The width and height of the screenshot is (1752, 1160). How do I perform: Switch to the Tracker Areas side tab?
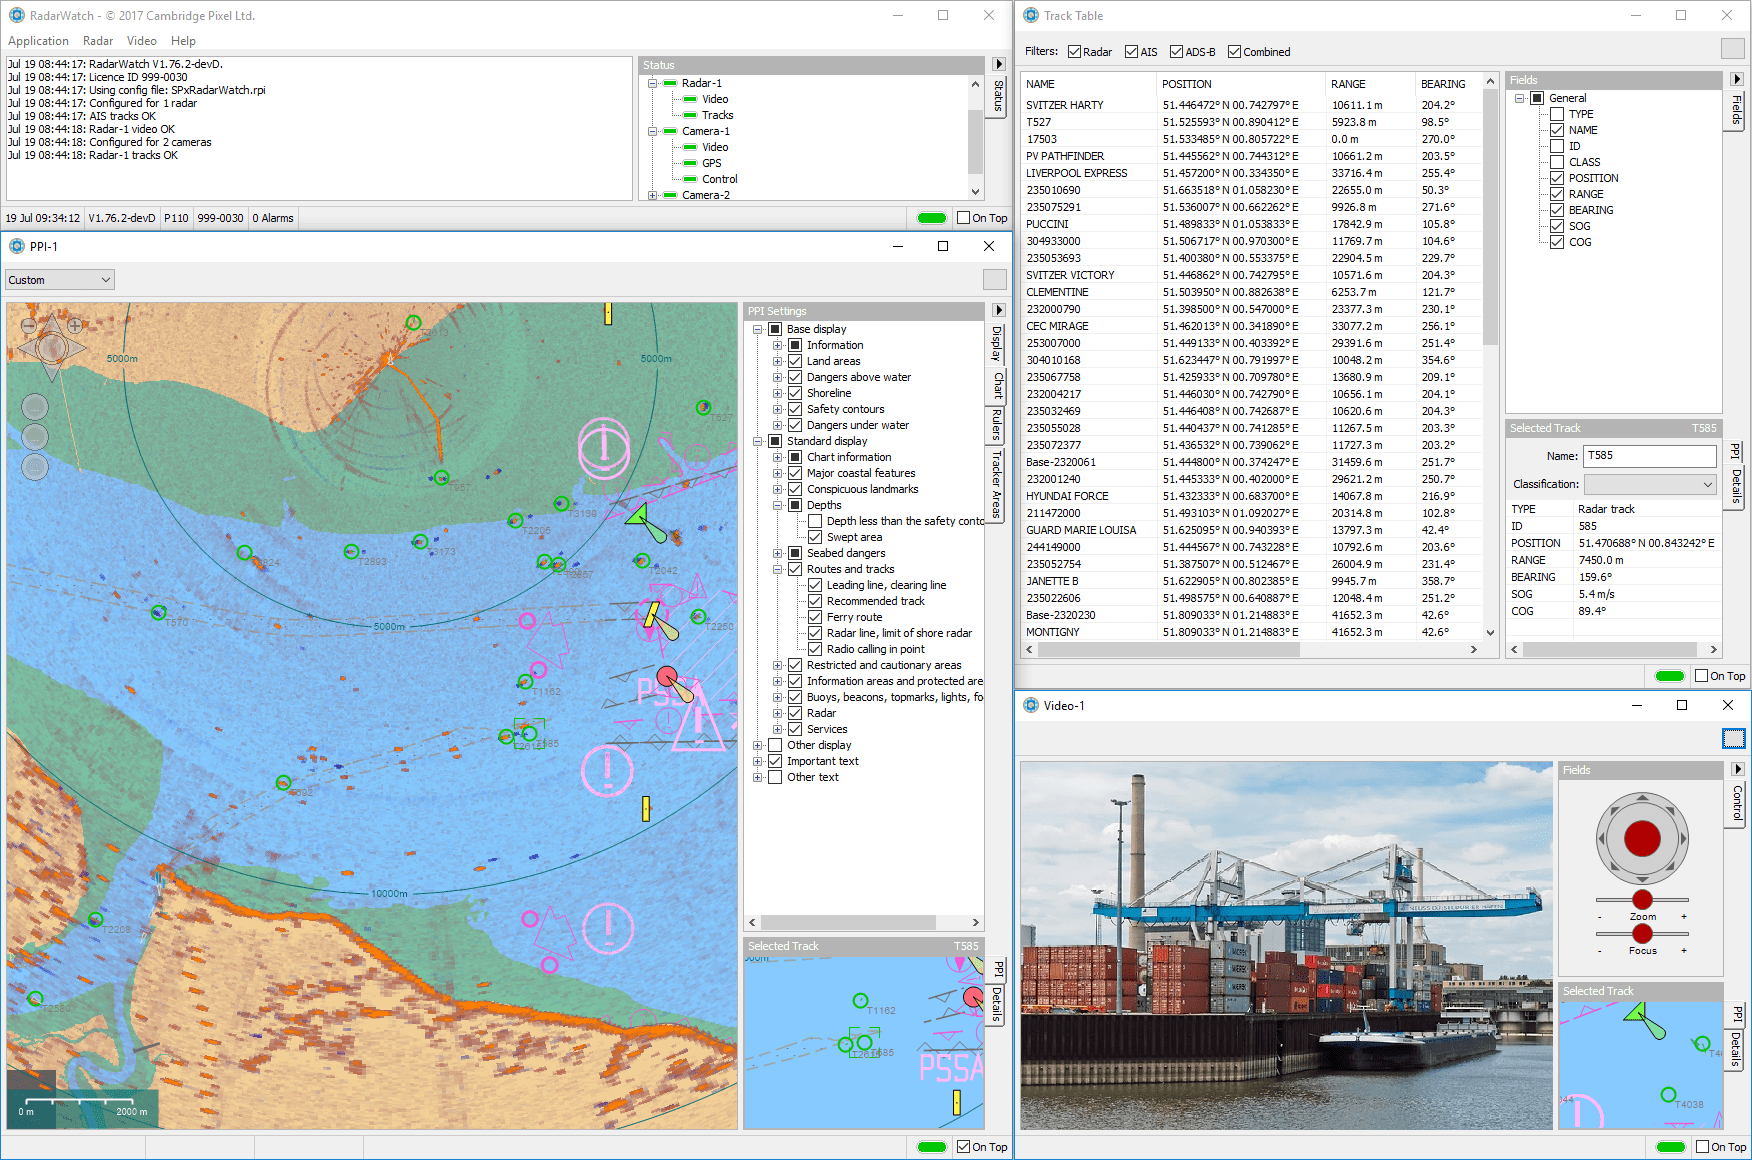tap(996, 483)
